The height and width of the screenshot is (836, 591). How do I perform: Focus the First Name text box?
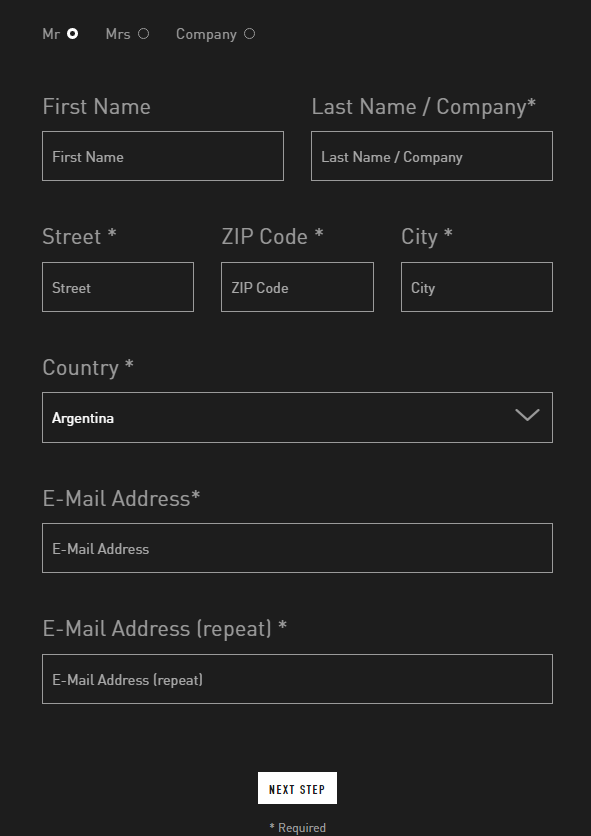point(163,156)
